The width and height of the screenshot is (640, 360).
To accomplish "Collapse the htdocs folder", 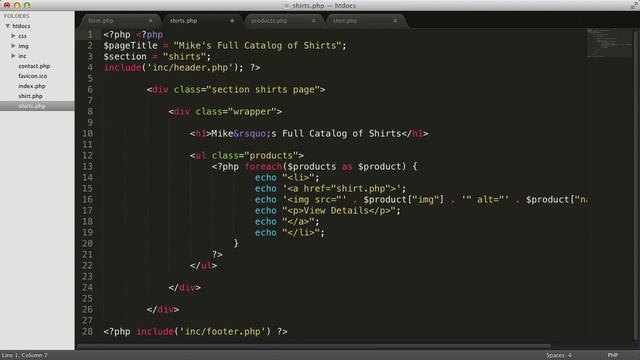I will [7, 26].
